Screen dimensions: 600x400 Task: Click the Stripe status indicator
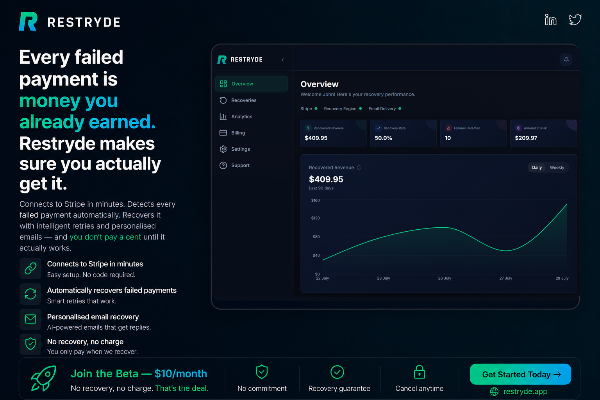[x=309, y=109]
